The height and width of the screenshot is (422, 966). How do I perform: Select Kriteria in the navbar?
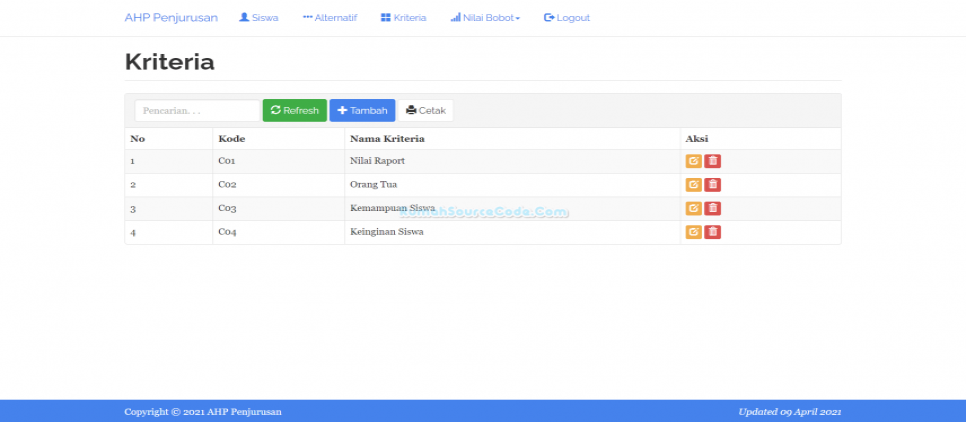(x=403, y=18)
